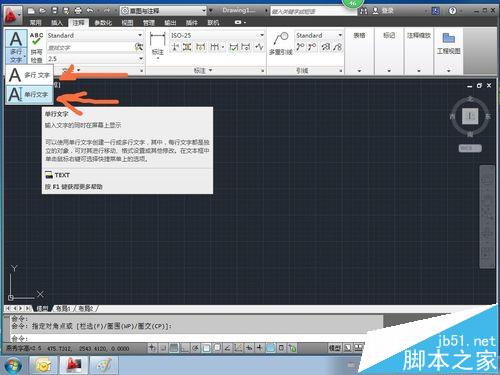Toggle Polar tracking in status bar
The image size is (500, 375).
point(195,348)
